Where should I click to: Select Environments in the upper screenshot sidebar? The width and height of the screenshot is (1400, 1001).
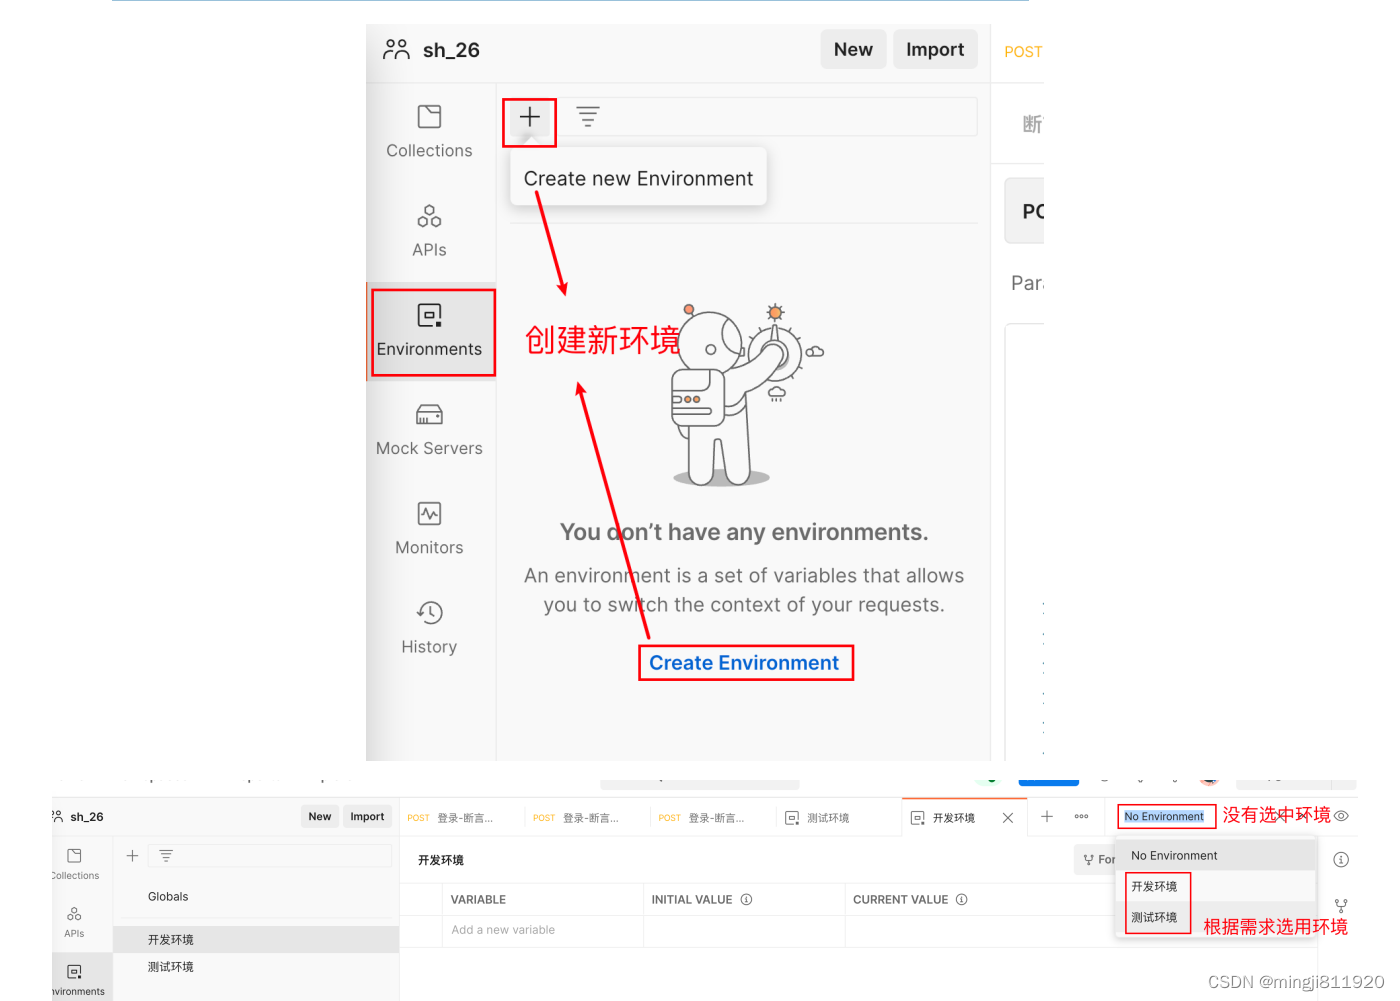432,332
